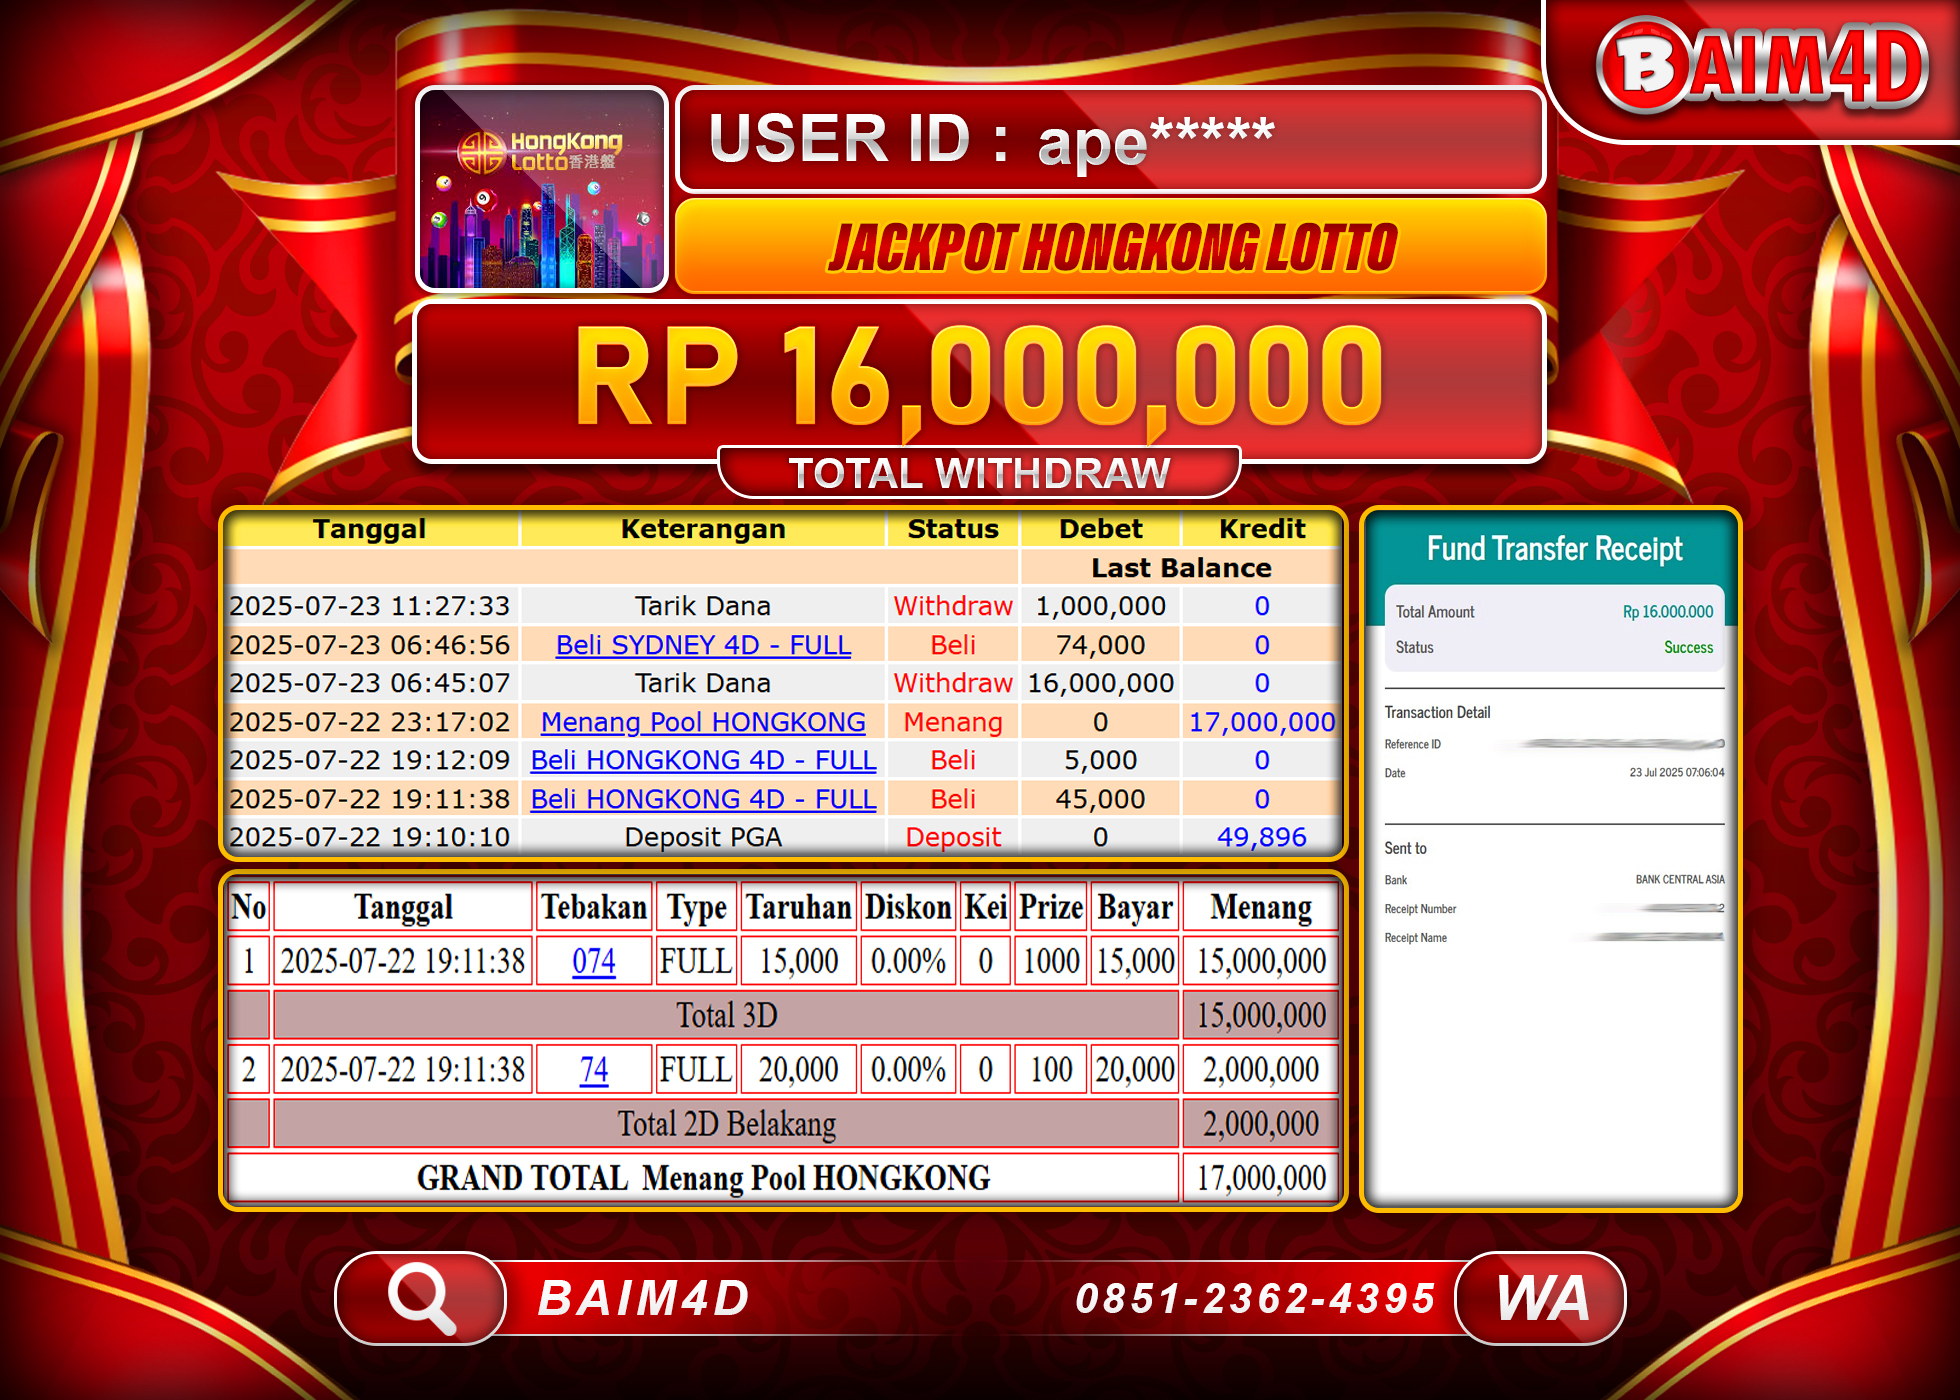This screenshot has width=1960, height=1400.
Task: Open the Menang Pool HONGKONG link
Action: tap(702, 722)
